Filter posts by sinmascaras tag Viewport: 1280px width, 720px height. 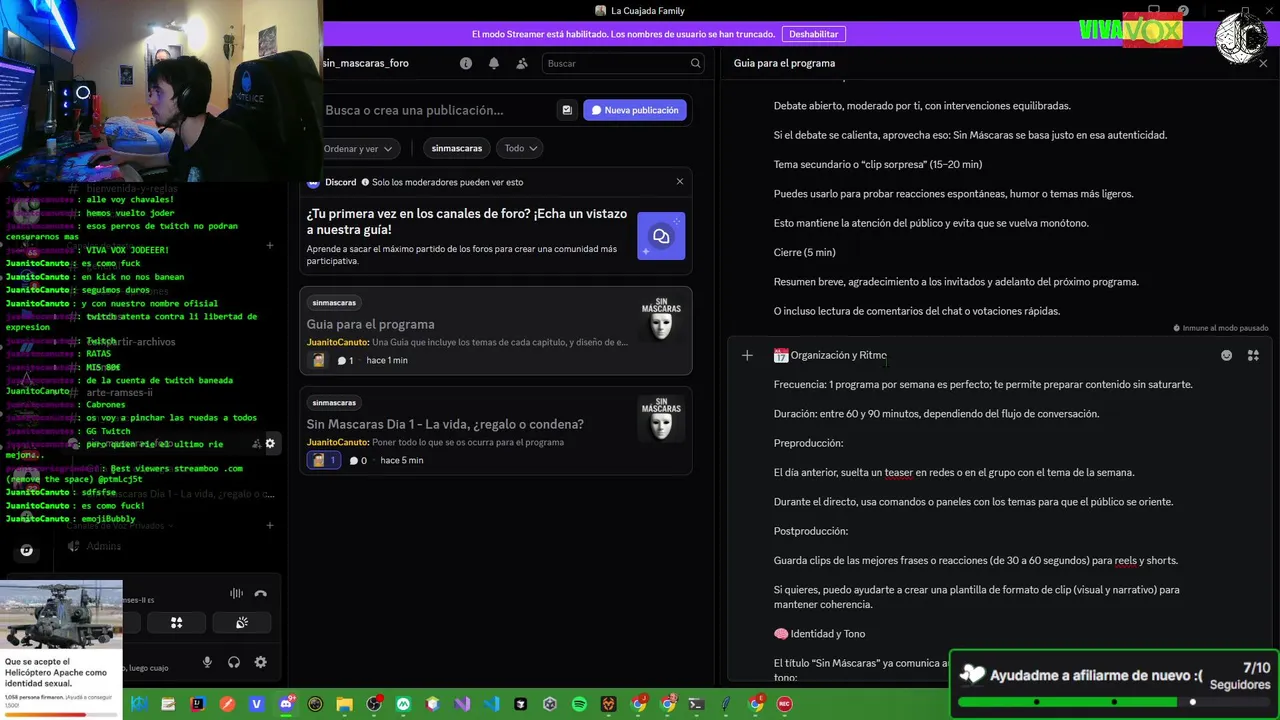(x=457, y=148)
